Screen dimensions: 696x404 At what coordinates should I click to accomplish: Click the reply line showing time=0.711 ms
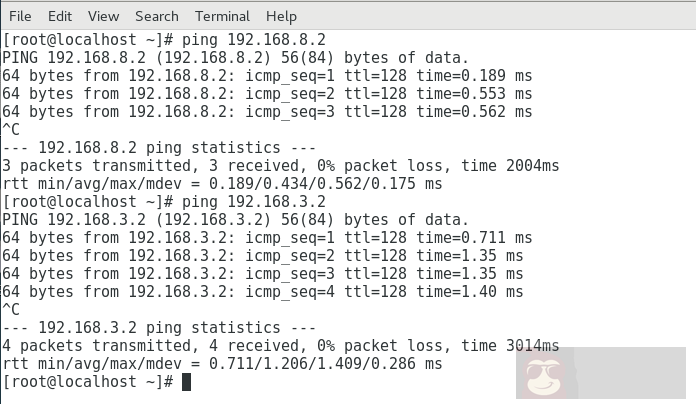tap(267, 238)
